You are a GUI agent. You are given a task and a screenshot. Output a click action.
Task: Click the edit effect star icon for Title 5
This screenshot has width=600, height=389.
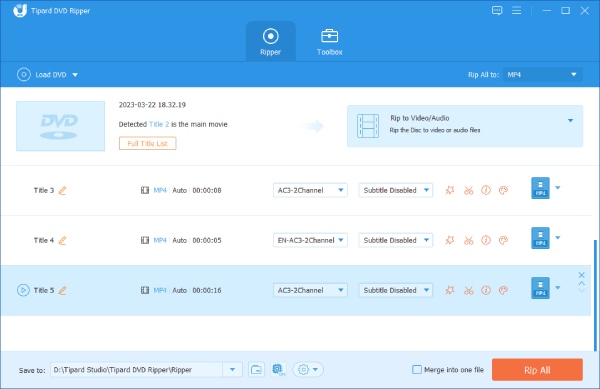coord(450,290)
